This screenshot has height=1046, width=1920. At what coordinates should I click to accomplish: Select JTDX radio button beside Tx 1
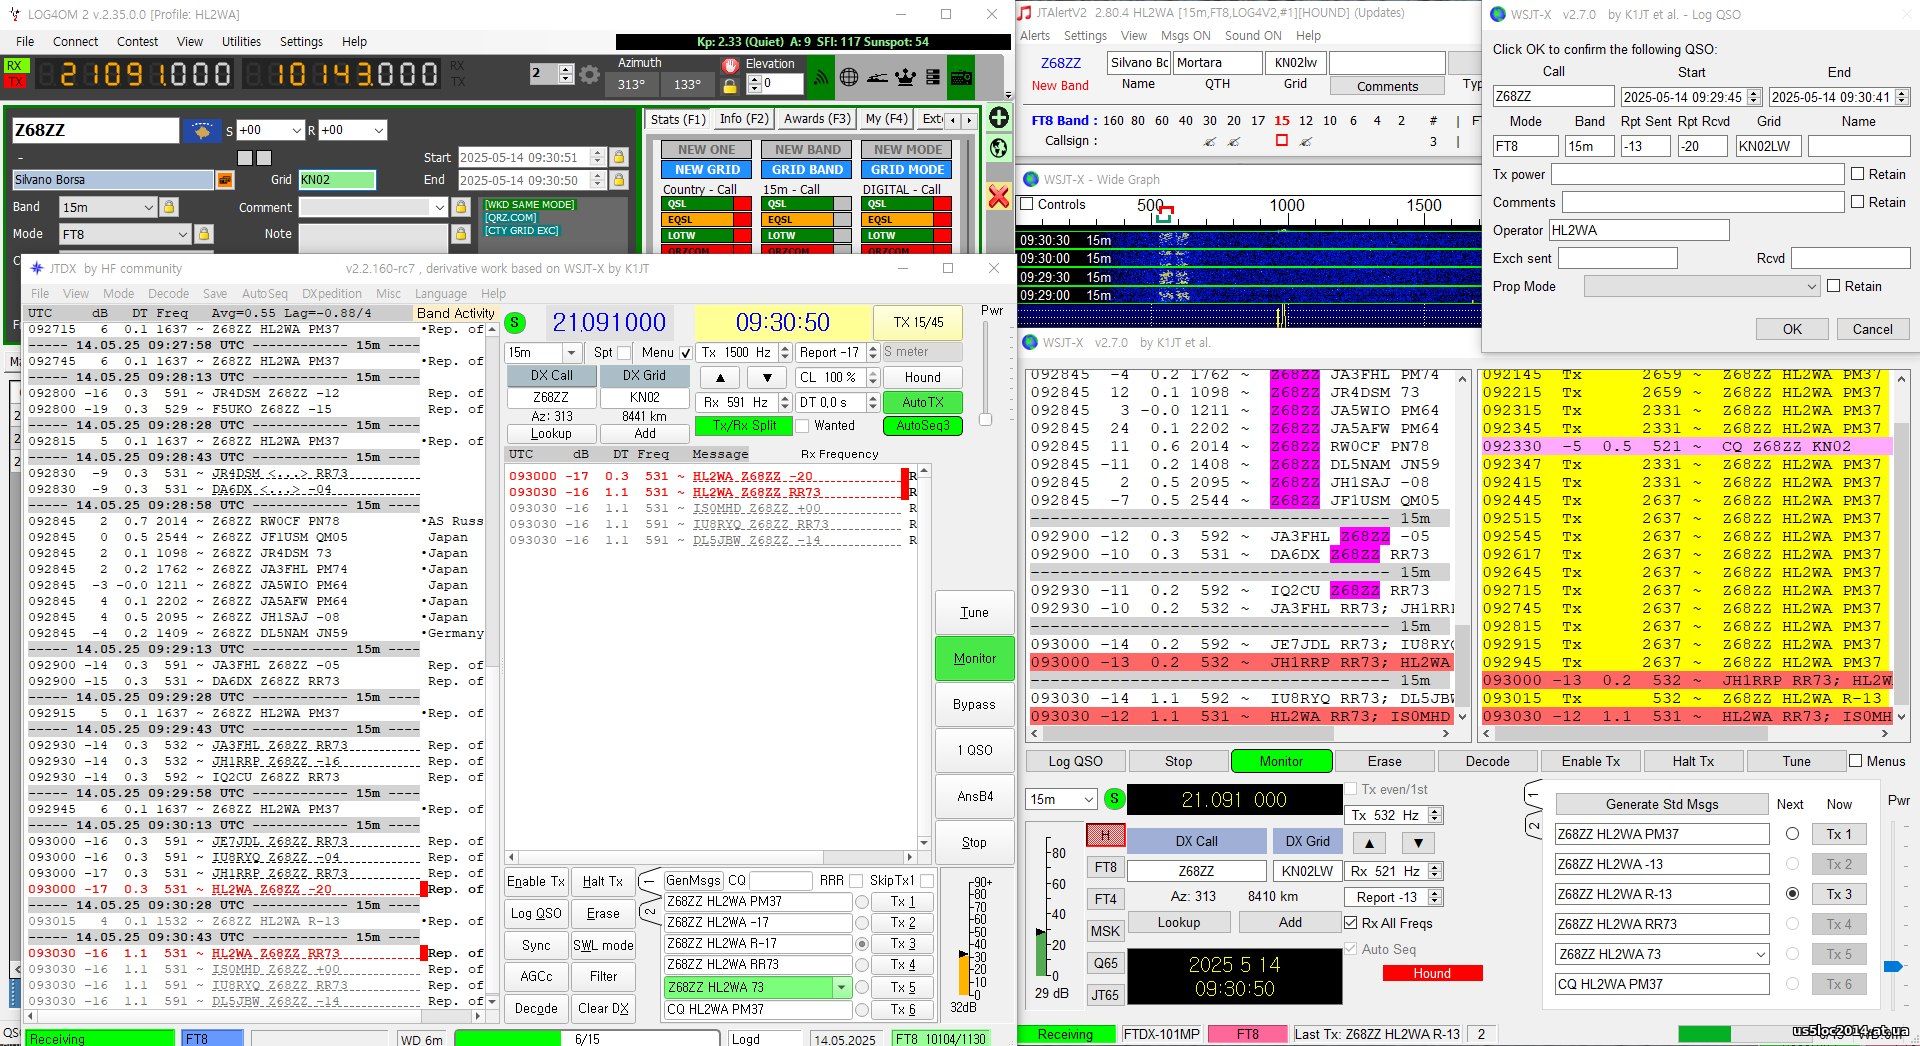[x=862, y=901]
